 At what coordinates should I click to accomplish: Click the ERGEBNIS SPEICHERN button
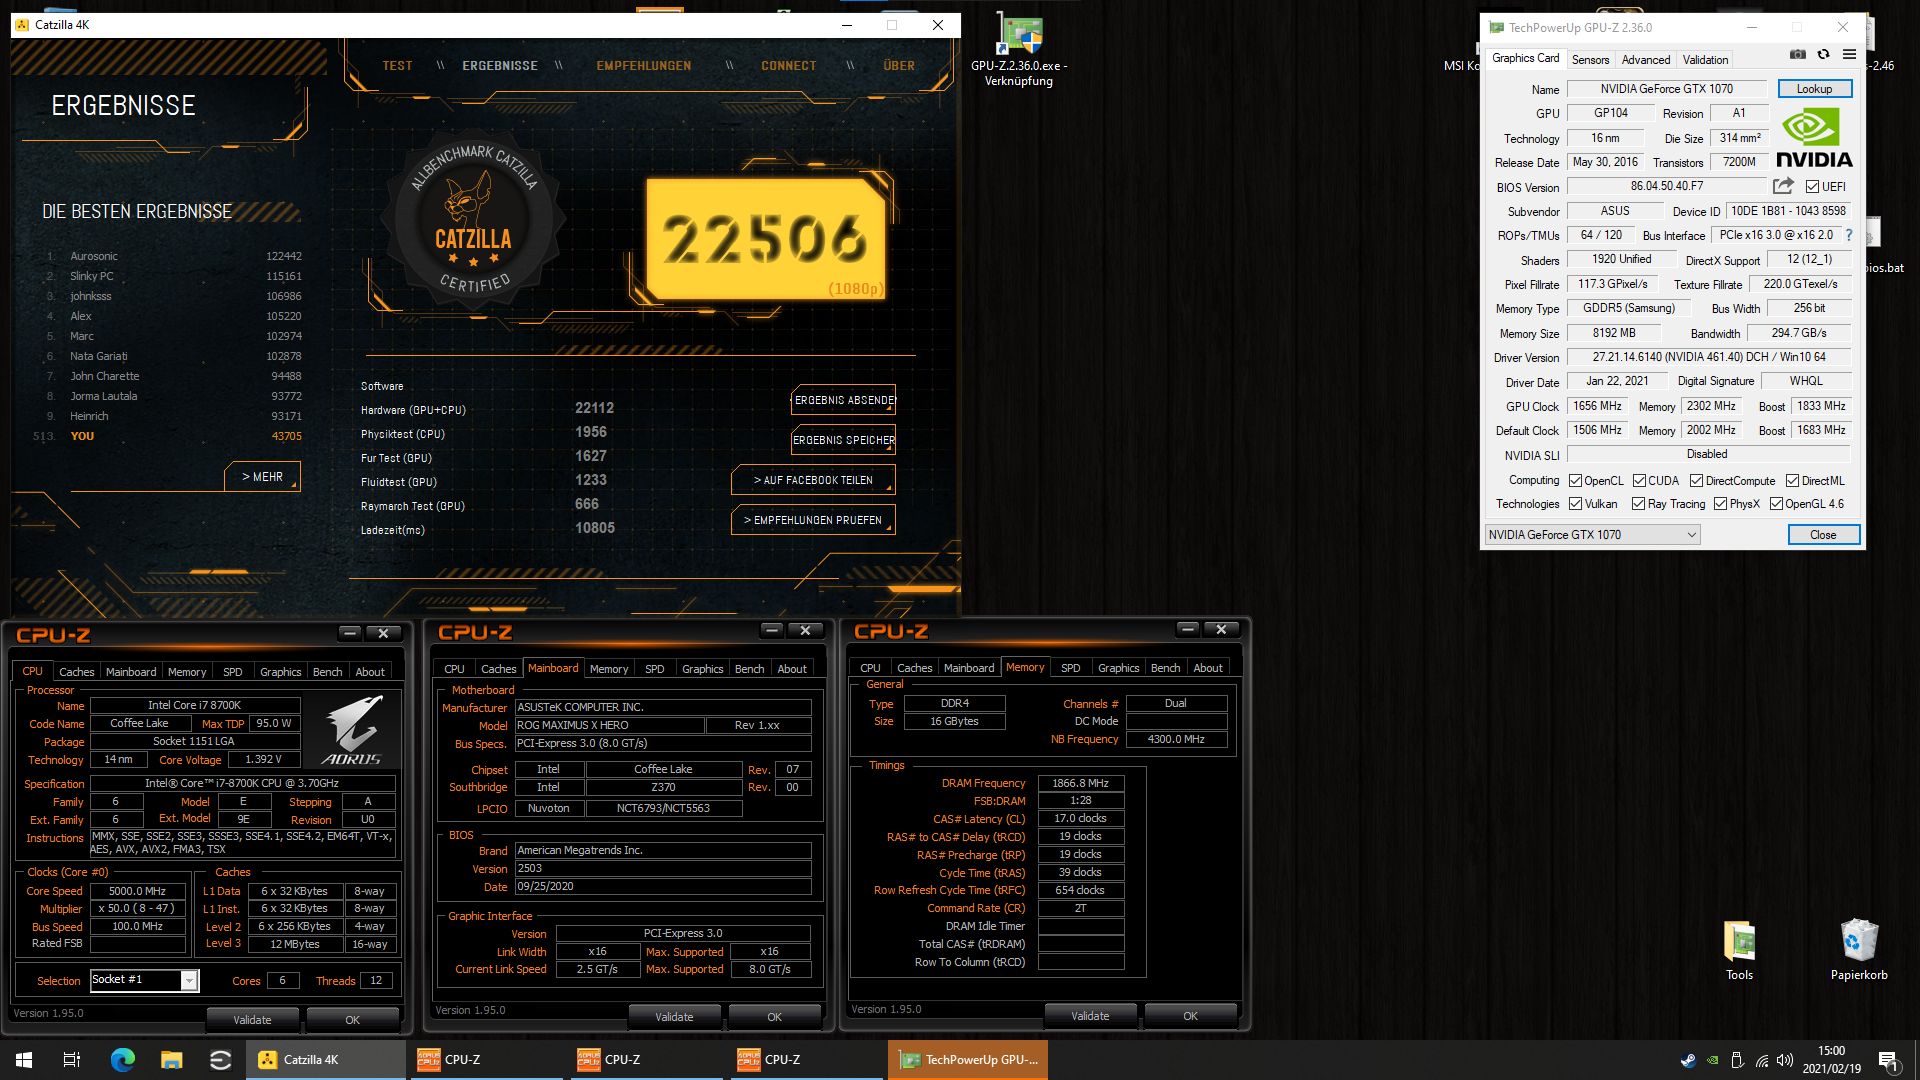click(844, 440)
